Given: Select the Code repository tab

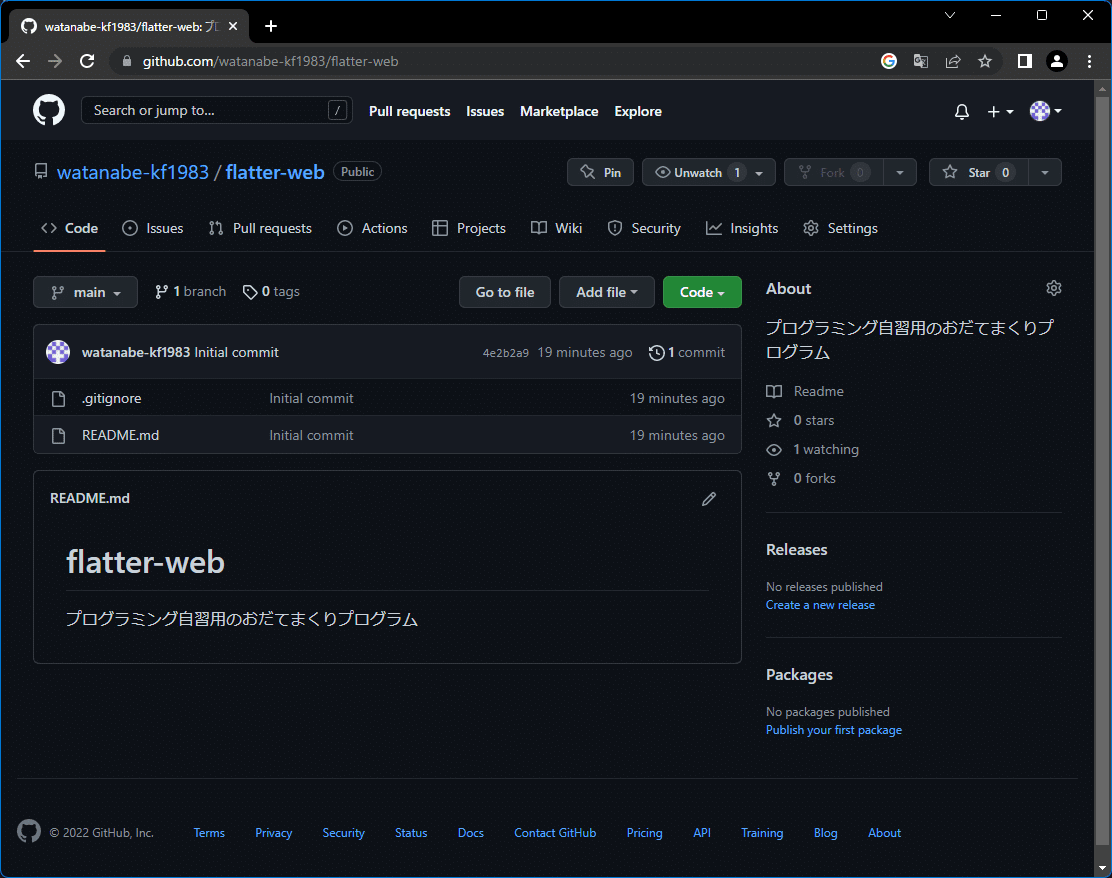Looking at the screenshot, I should pos(70,228).
